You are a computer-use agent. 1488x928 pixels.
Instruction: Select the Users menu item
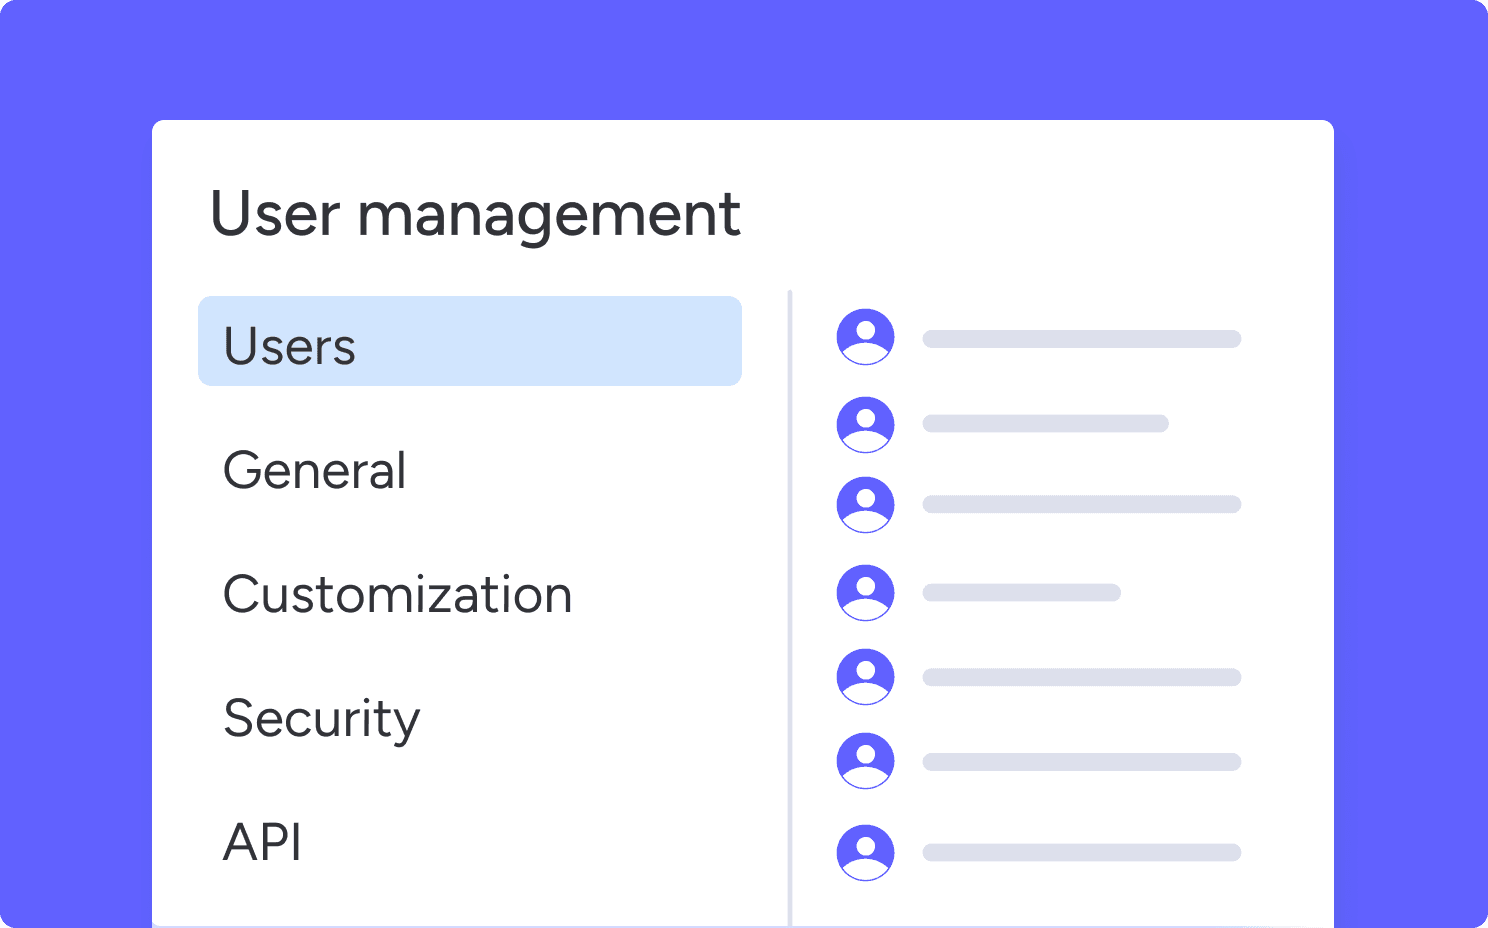[469, 342]
